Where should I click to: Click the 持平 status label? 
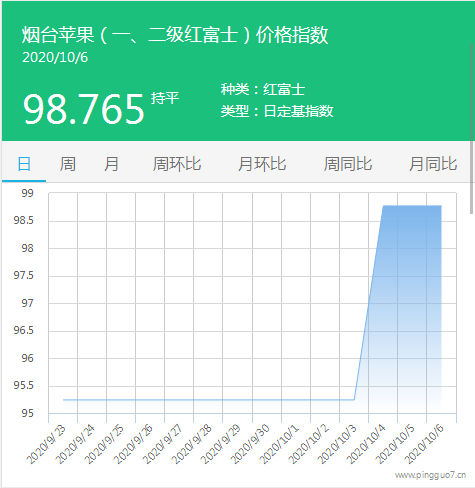(x=165, y=98)
